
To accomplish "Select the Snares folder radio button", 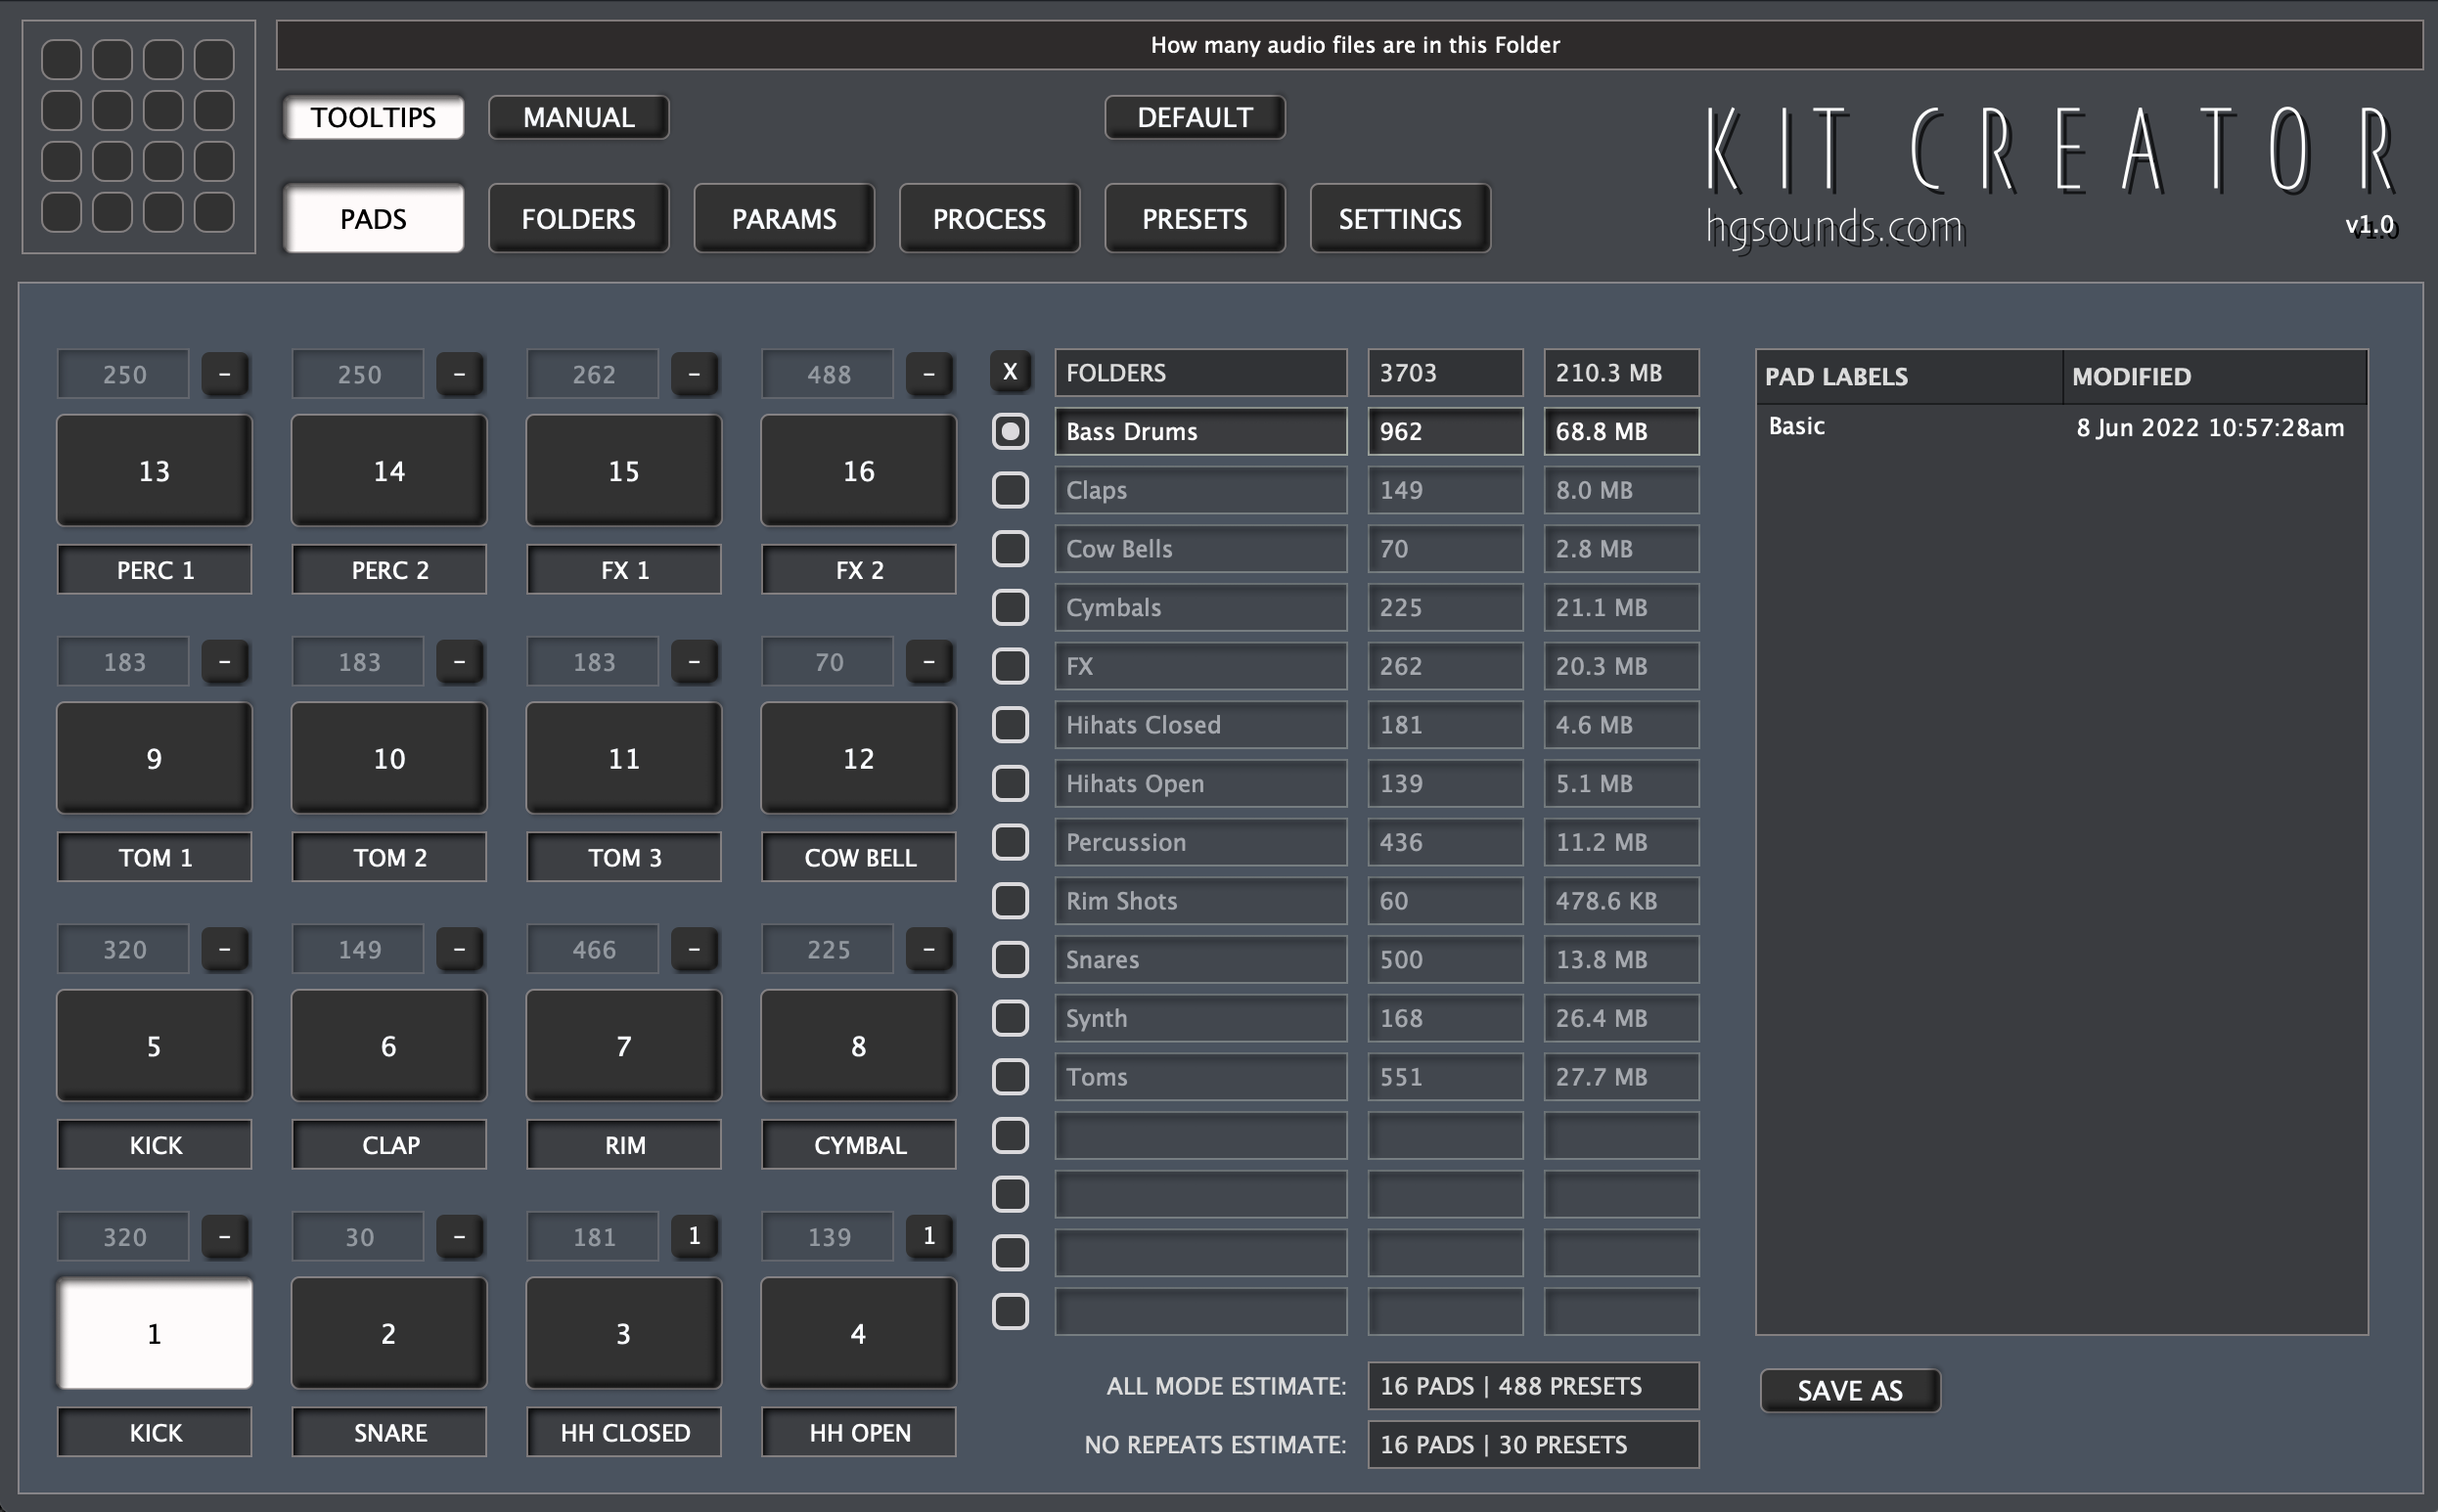I will click(1010, 959).
